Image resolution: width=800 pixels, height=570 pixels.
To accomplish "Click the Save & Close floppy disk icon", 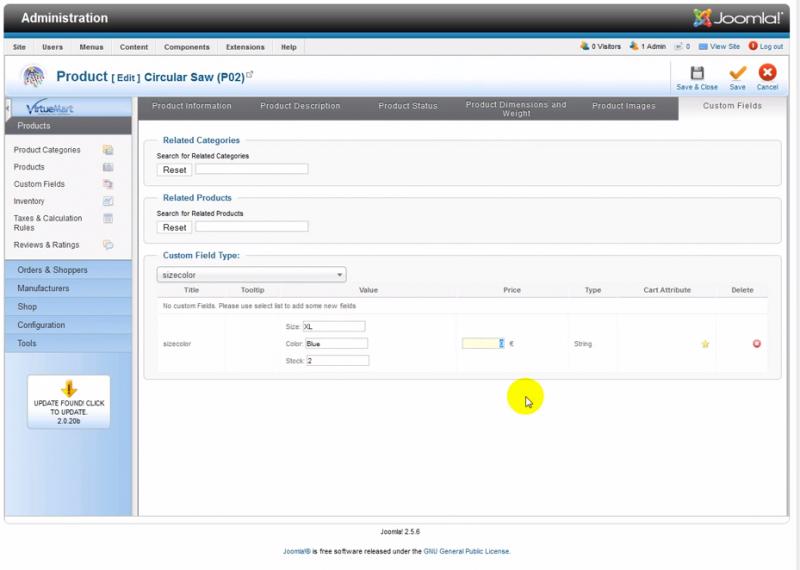I will click(697, 73).
